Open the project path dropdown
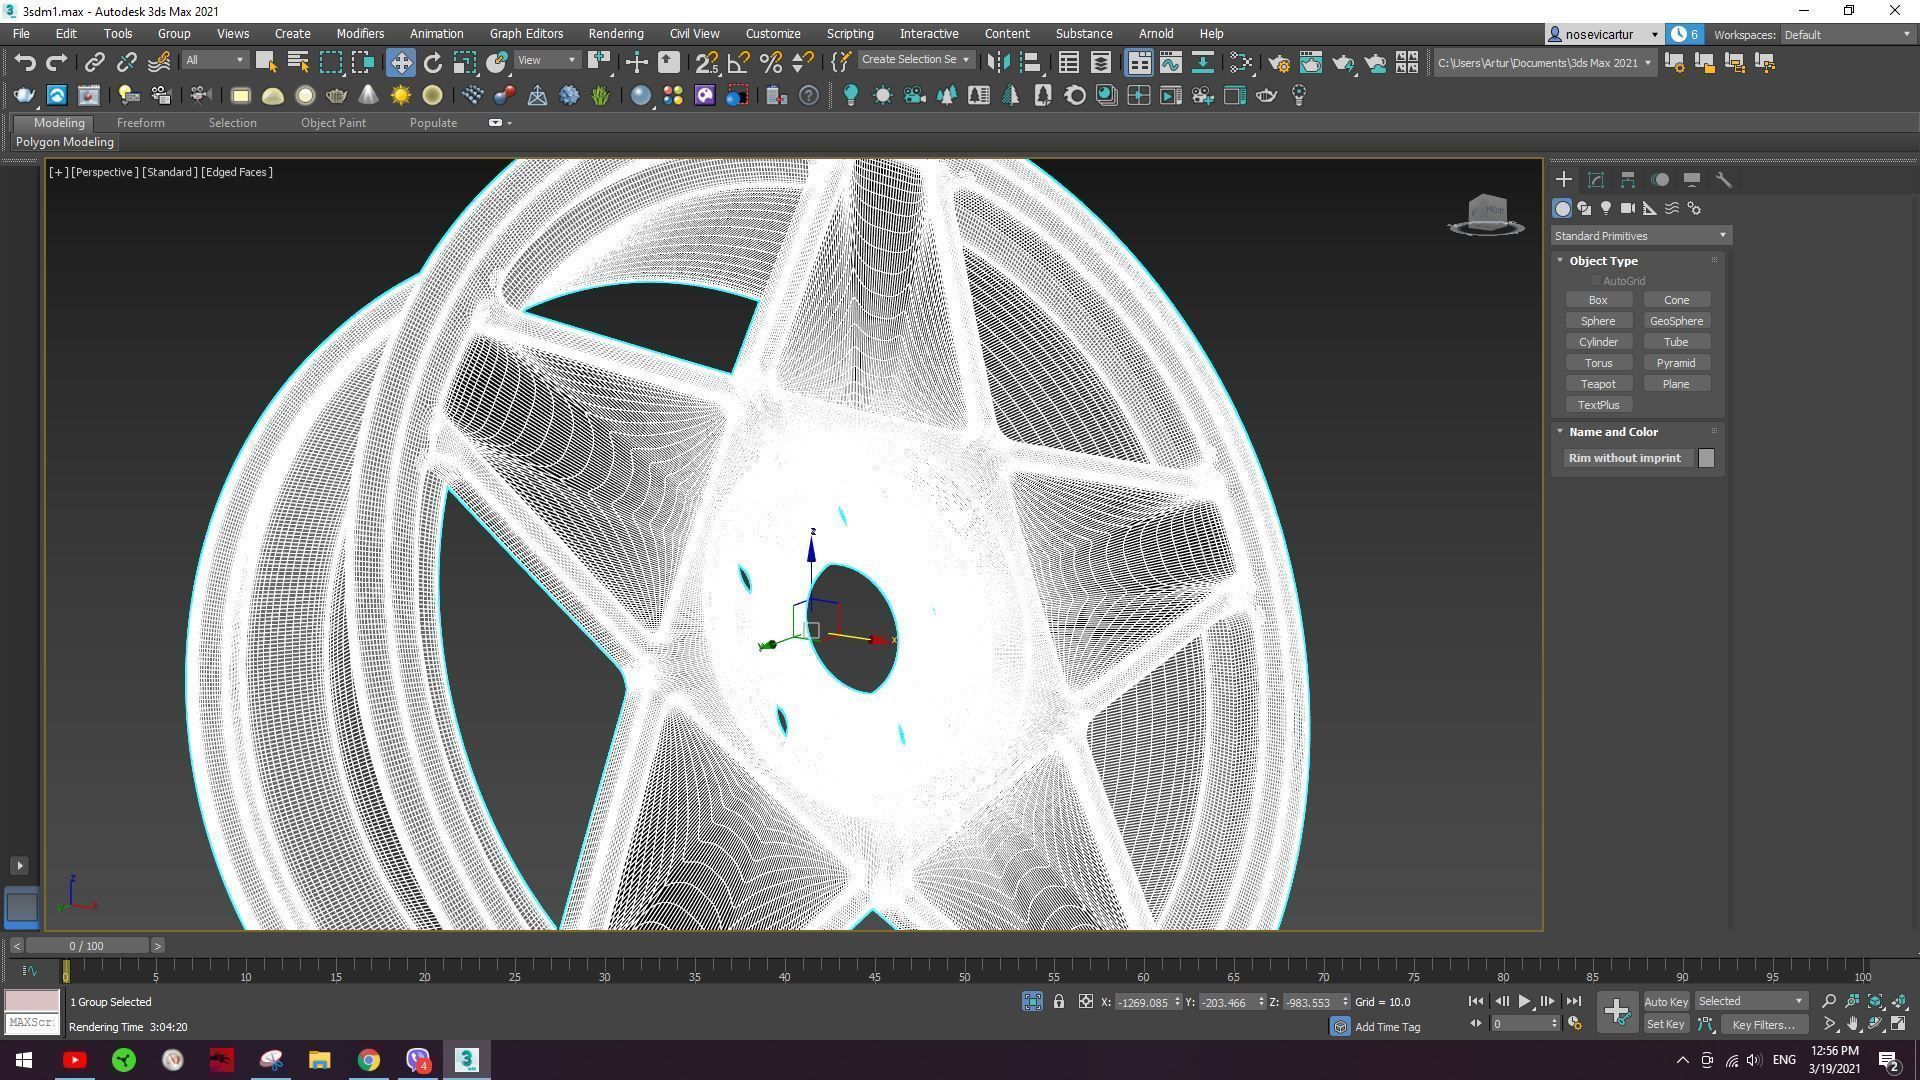1920x1080 pixels. pyautogui.click(x=1544, y=63)
